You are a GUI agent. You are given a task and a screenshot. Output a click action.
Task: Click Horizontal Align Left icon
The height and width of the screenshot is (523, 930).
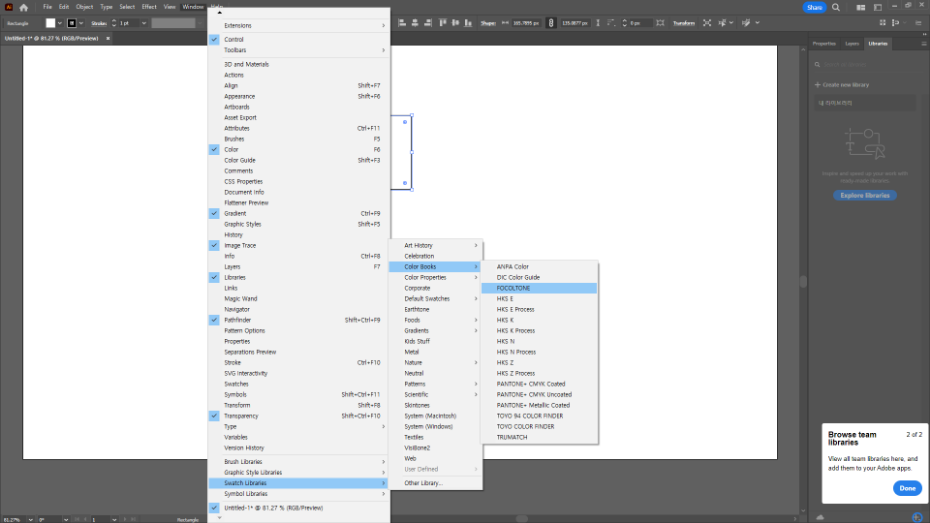(402, 23)
